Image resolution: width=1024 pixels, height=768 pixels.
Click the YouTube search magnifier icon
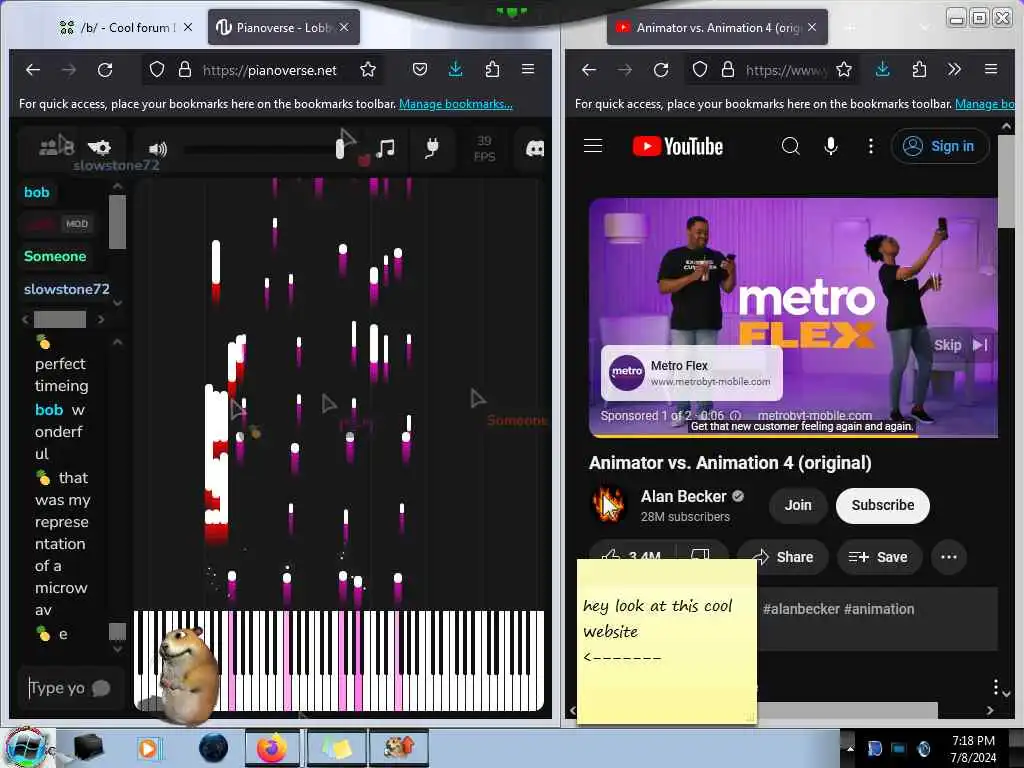click(x=790, y=146)
